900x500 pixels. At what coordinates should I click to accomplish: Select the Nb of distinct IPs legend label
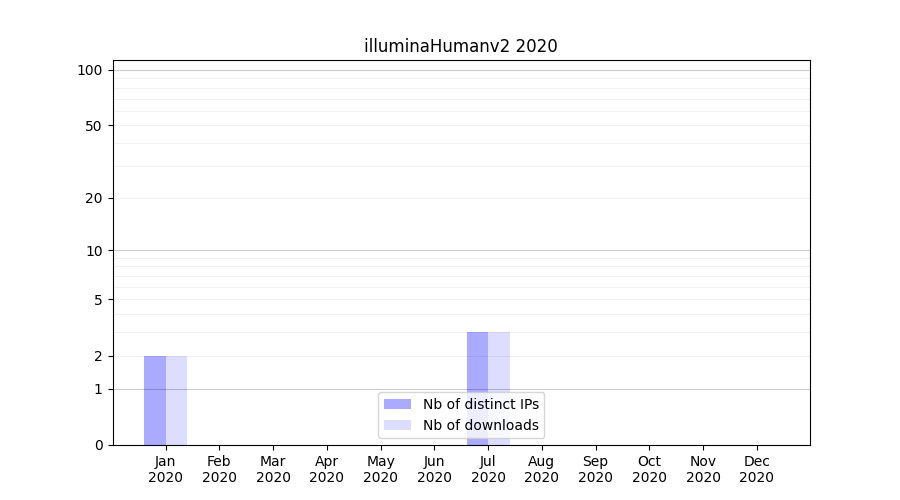click(481, 404)
